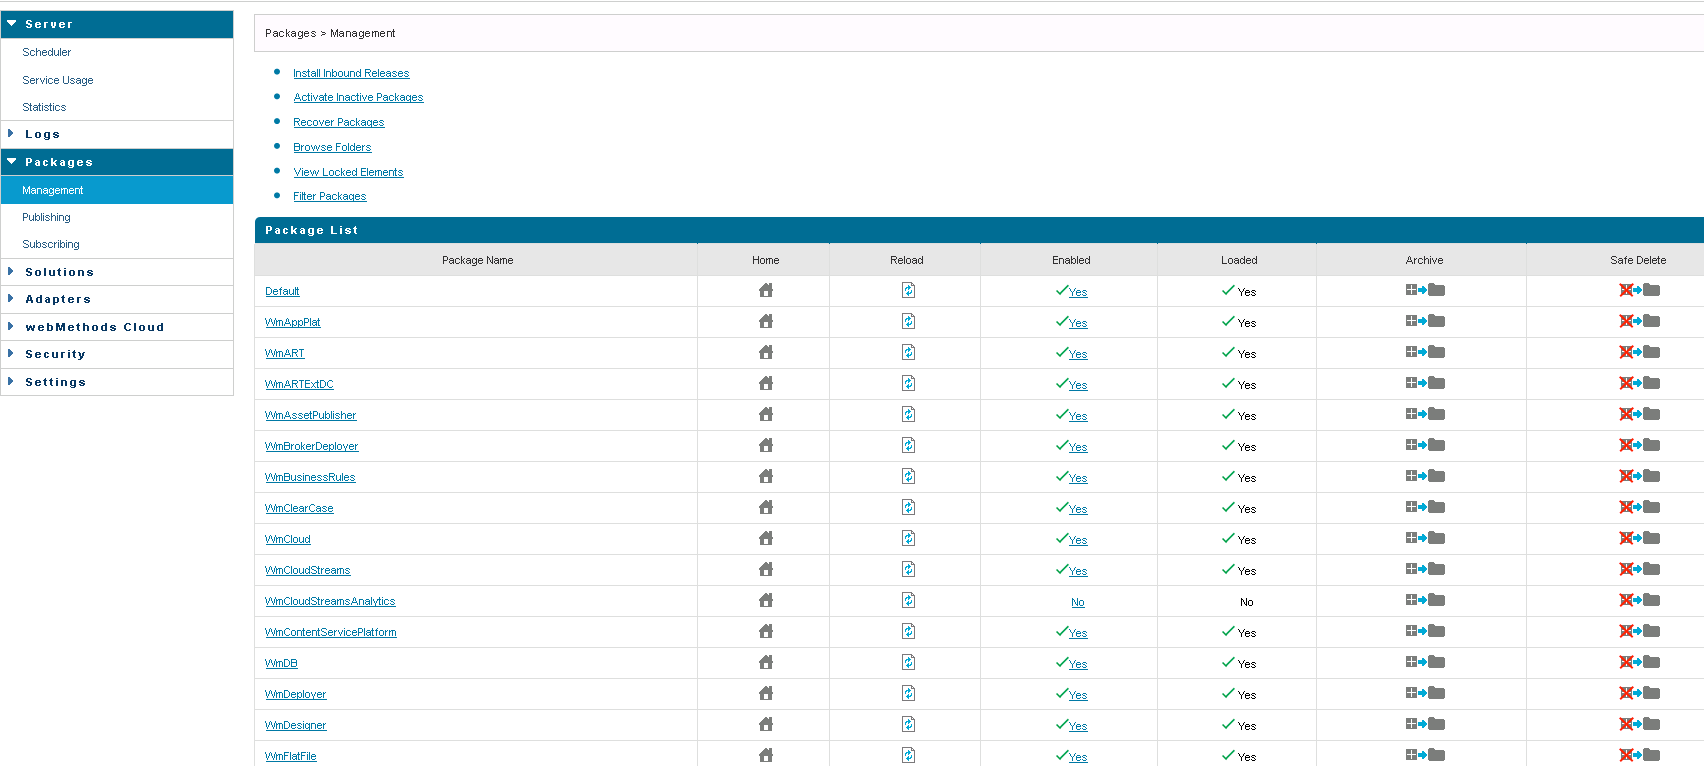This screenshot has height=766, width=1704.
Task: Click Activate Inactive Packages link
Action: (358, 97)
